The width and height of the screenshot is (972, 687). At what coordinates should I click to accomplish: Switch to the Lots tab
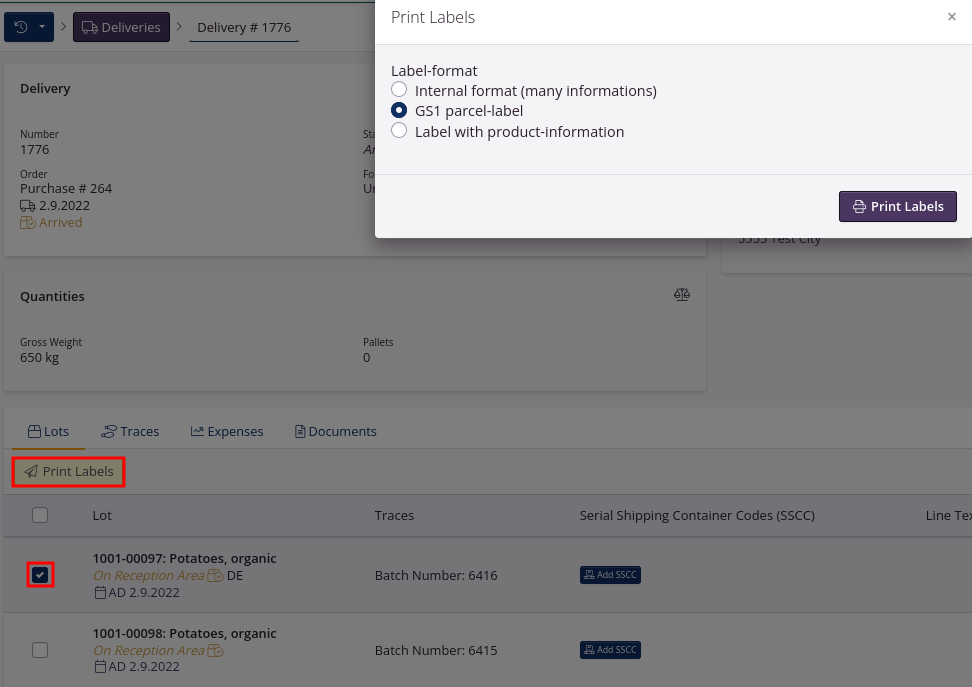(x=48, y=432)
